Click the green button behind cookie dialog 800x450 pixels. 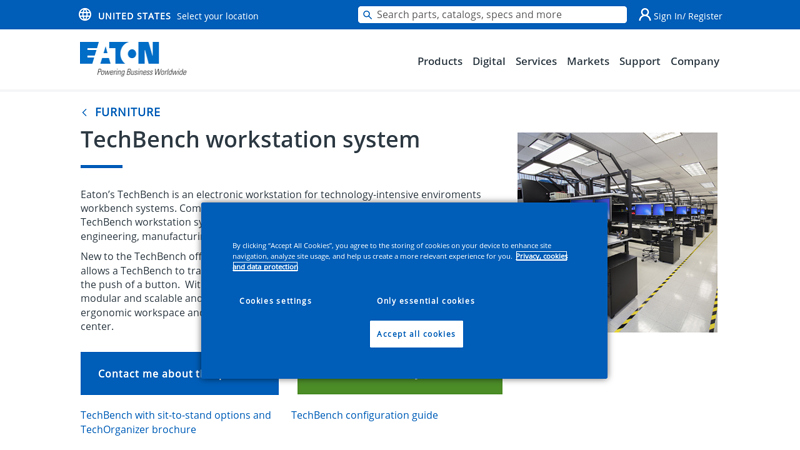400,386
